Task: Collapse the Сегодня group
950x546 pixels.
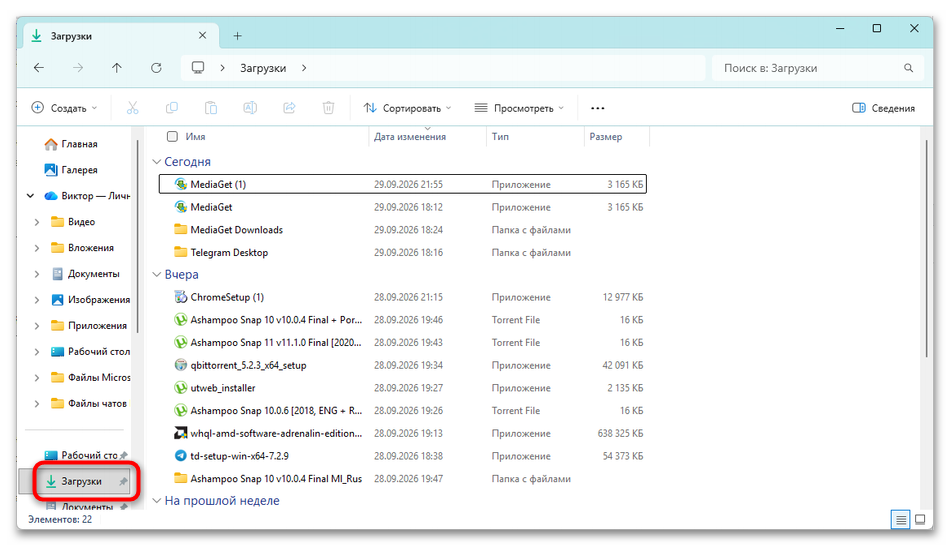Action: (x=156, y=162)
